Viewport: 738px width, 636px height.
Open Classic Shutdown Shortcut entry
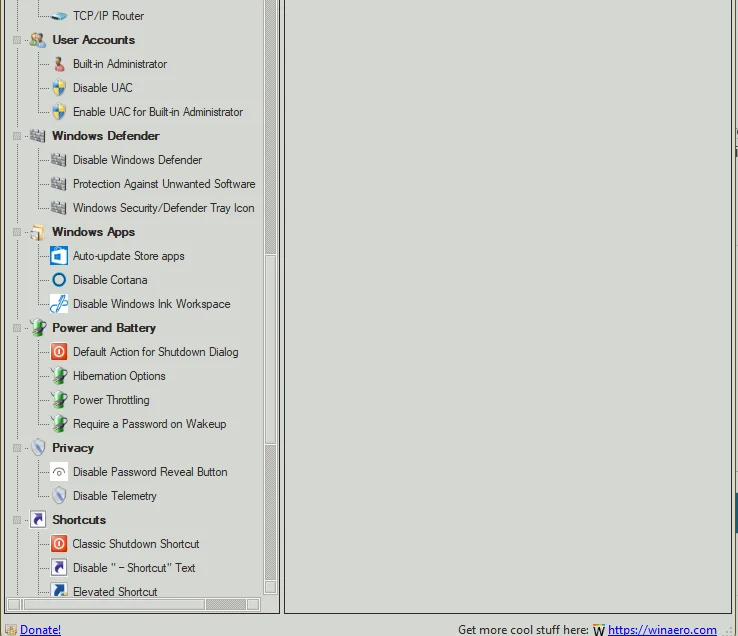136,544
